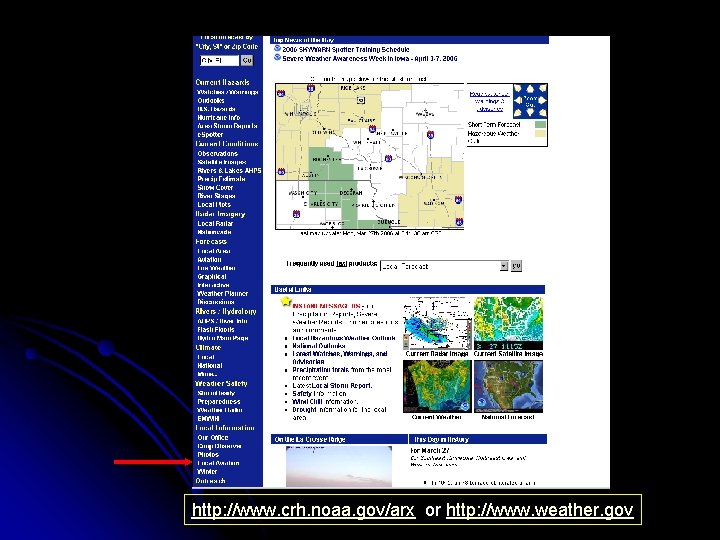Open Observations under Current Conditions
The height and width of the screenshot is (540, 720).
tap(217, 154)
